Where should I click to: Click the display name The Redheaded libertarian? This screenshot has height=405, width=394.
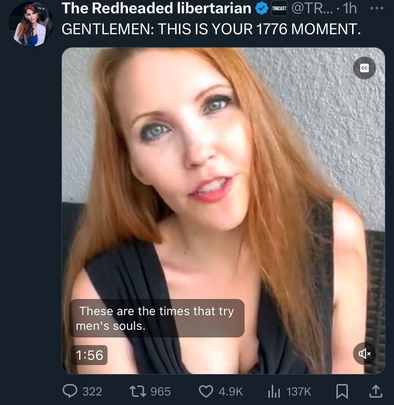pyautogui.click(x=156, y=8)
